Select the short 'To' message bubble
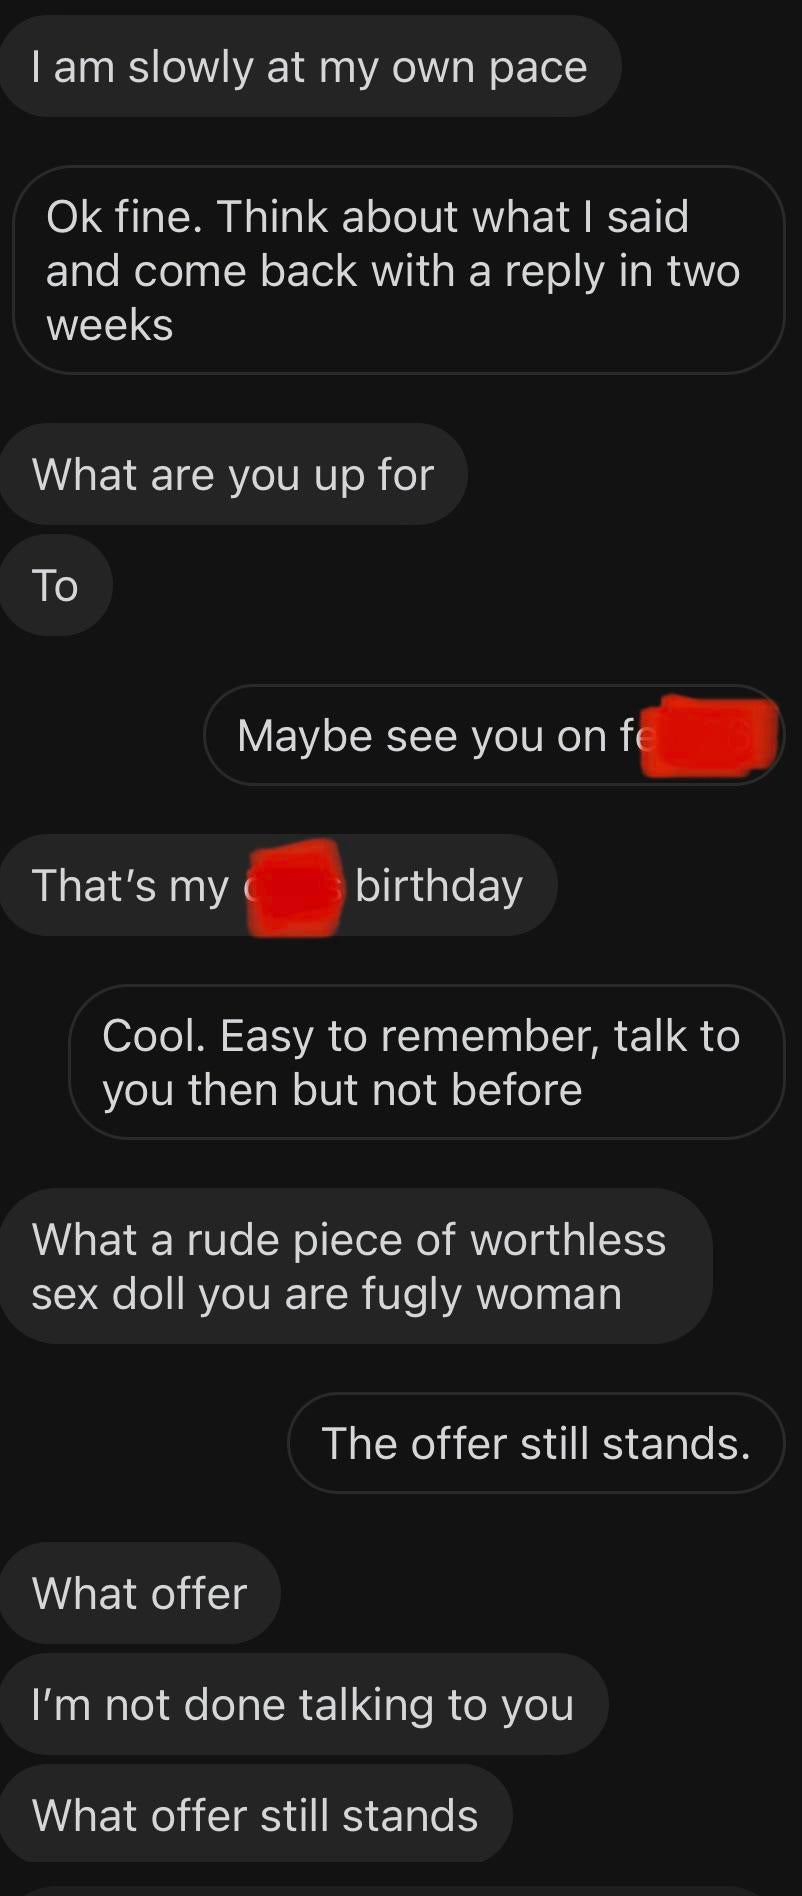The height and width of the screenshot is (1896, 802). [56, 585]
